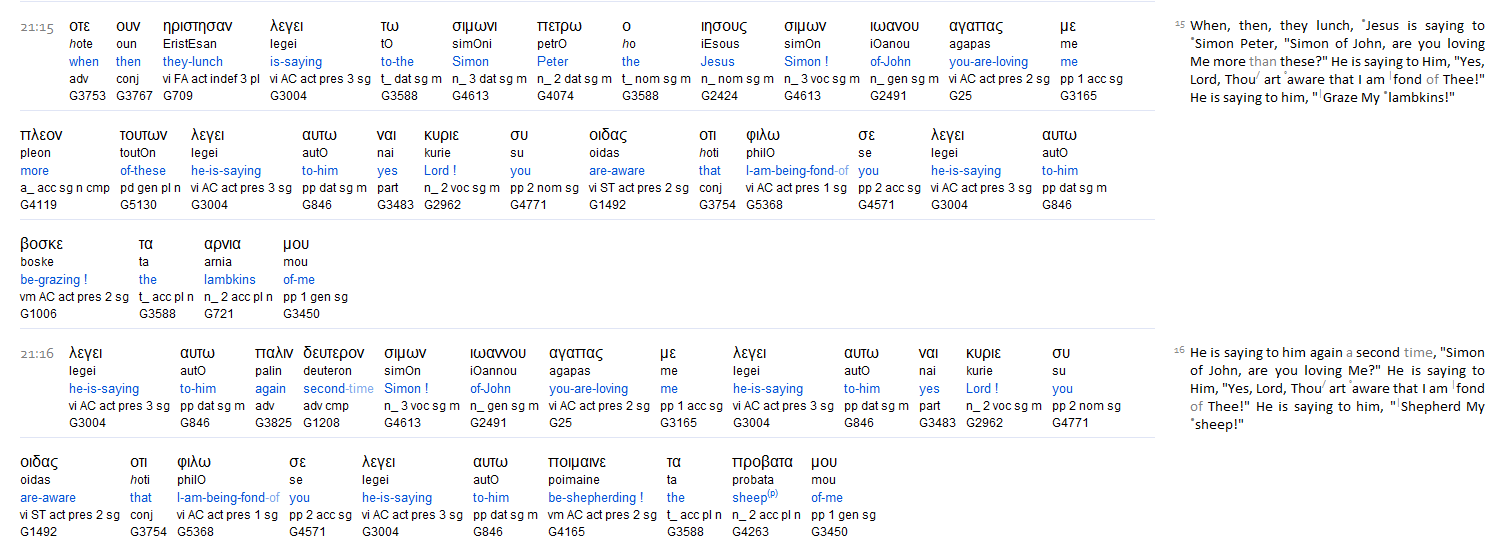
Task: Open Strong's number G3753
Action: [87, 96]
